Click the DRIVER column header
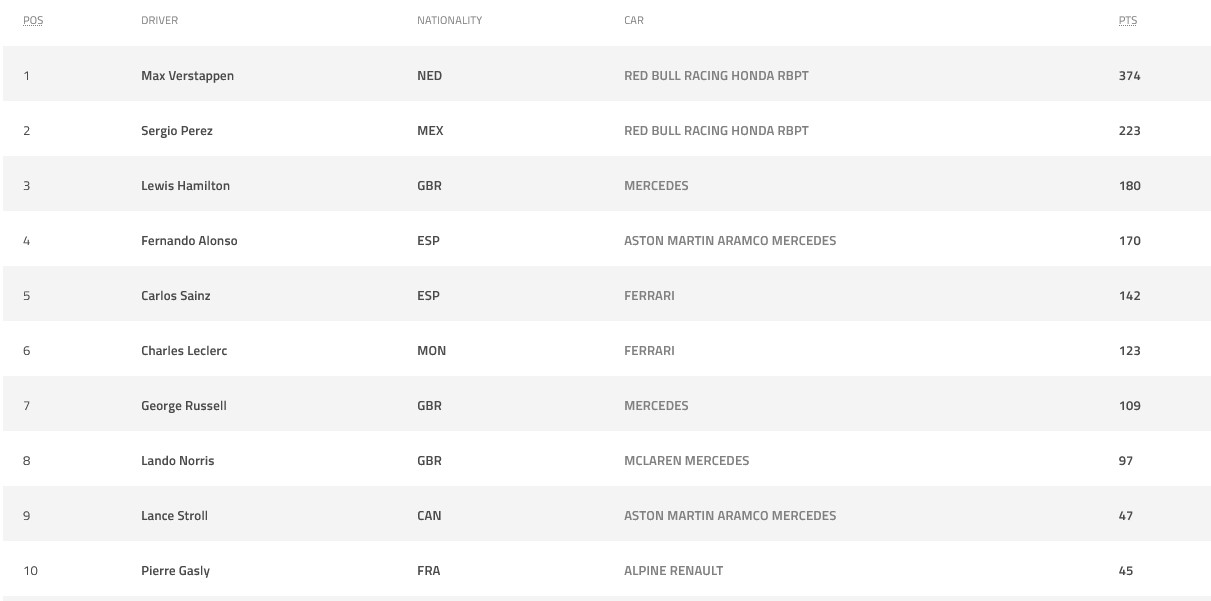 click(160, 20)
